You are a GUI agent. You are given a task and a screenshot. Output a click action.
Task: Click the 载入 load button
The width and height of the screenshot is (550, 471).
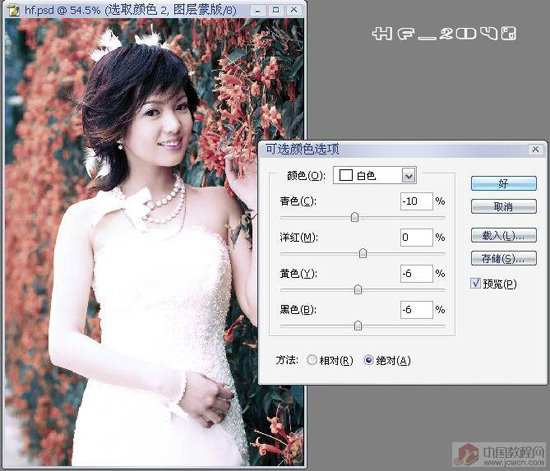503,235
